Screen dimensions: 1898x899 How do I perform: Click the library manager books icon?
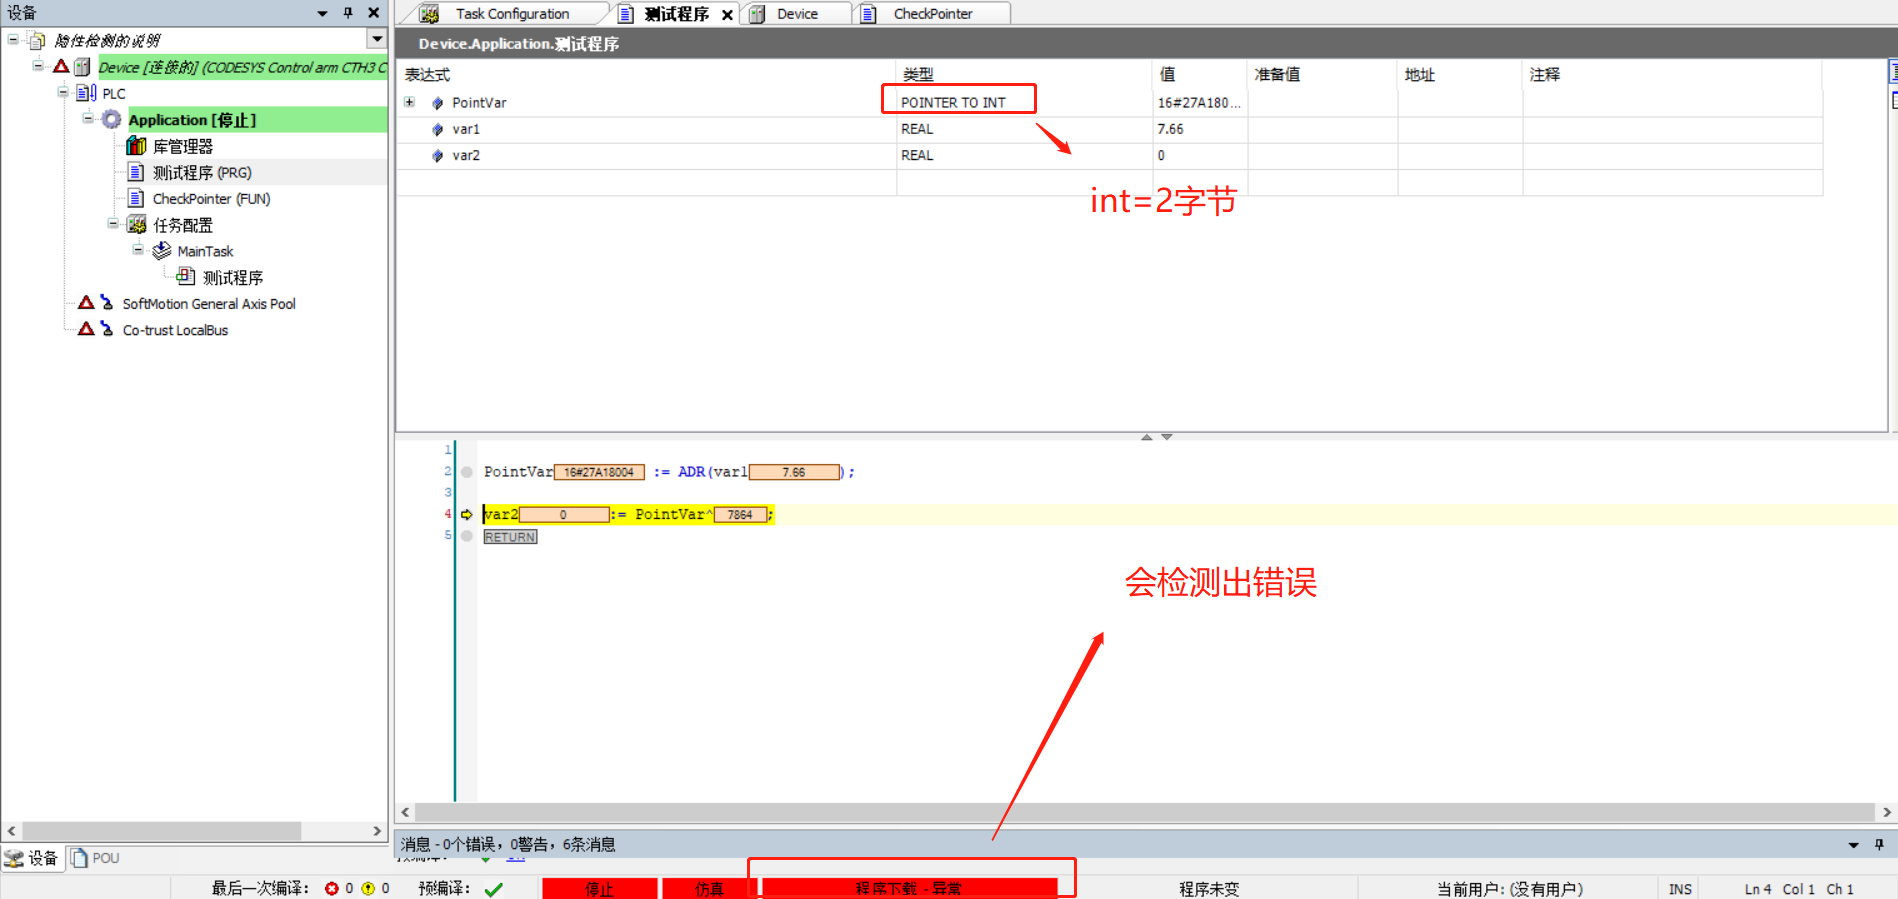coord(136,146)
